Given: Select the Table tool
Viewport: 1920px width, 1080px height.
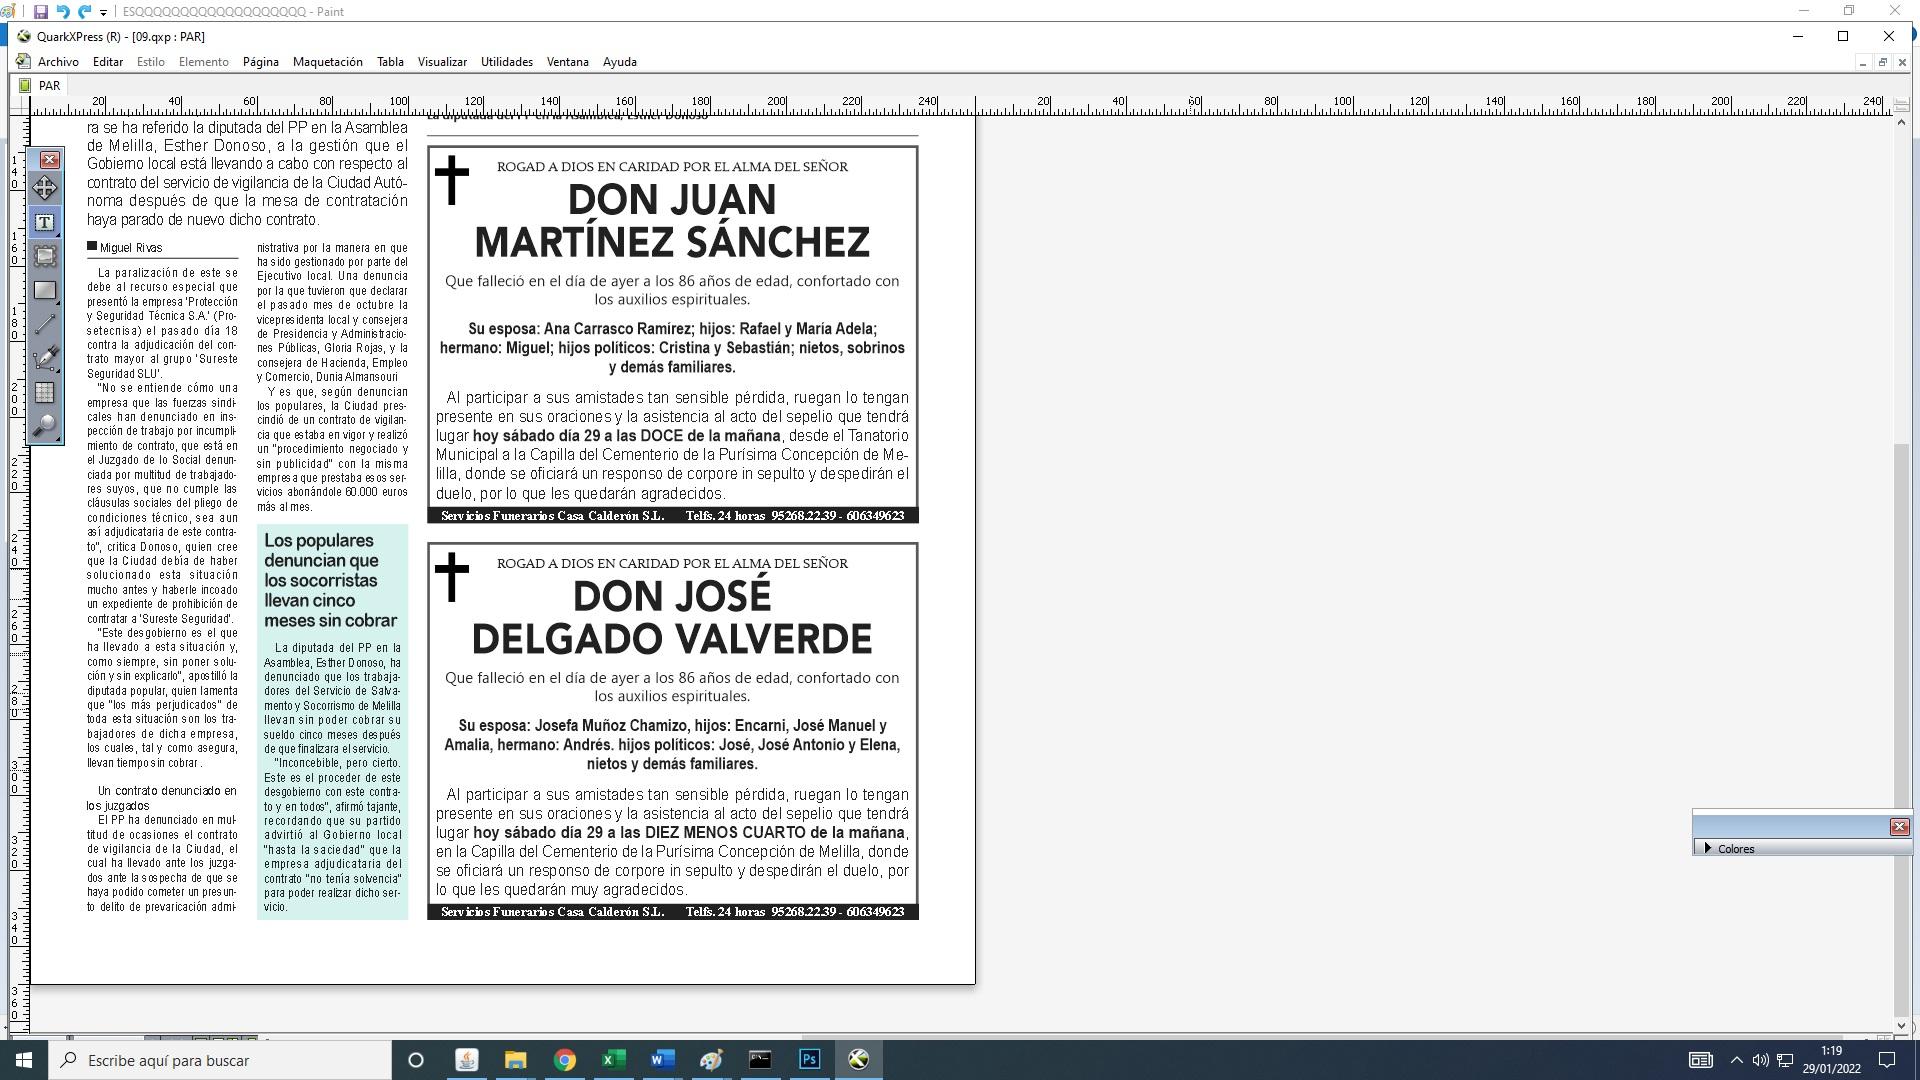Looking at the screenshot, I should click(x=45, y=392).
